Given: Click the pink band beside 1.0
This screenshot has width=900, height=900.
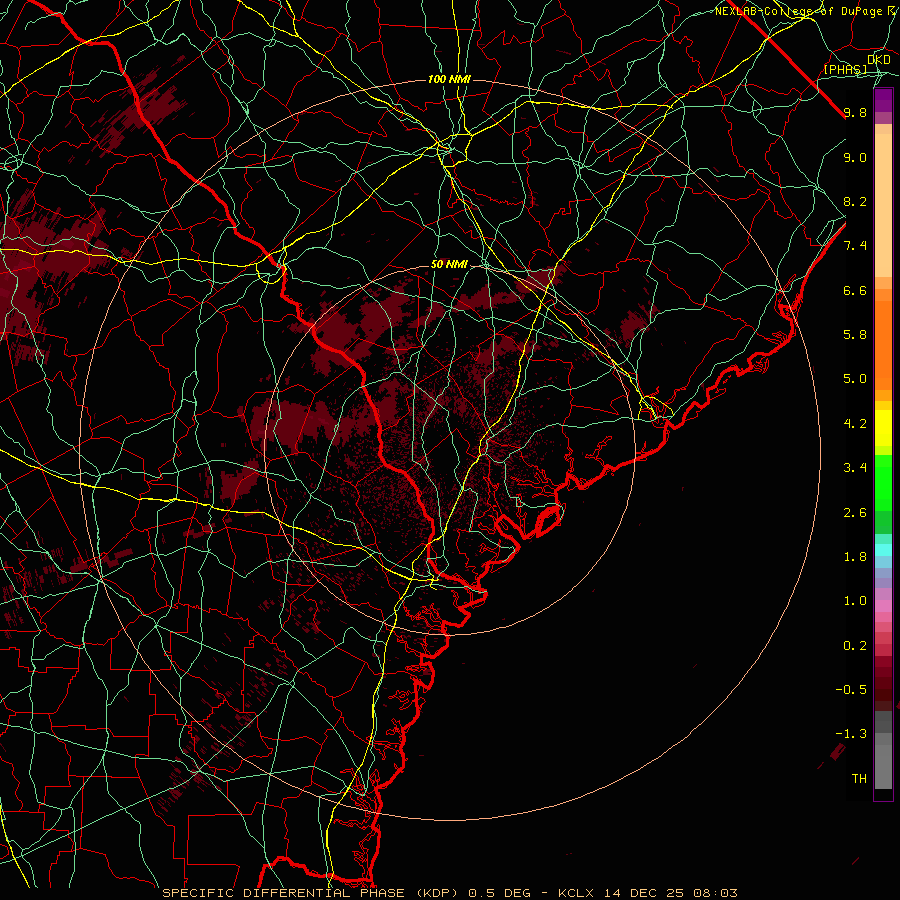Looking at the screenshot, I should pos(883,605).
